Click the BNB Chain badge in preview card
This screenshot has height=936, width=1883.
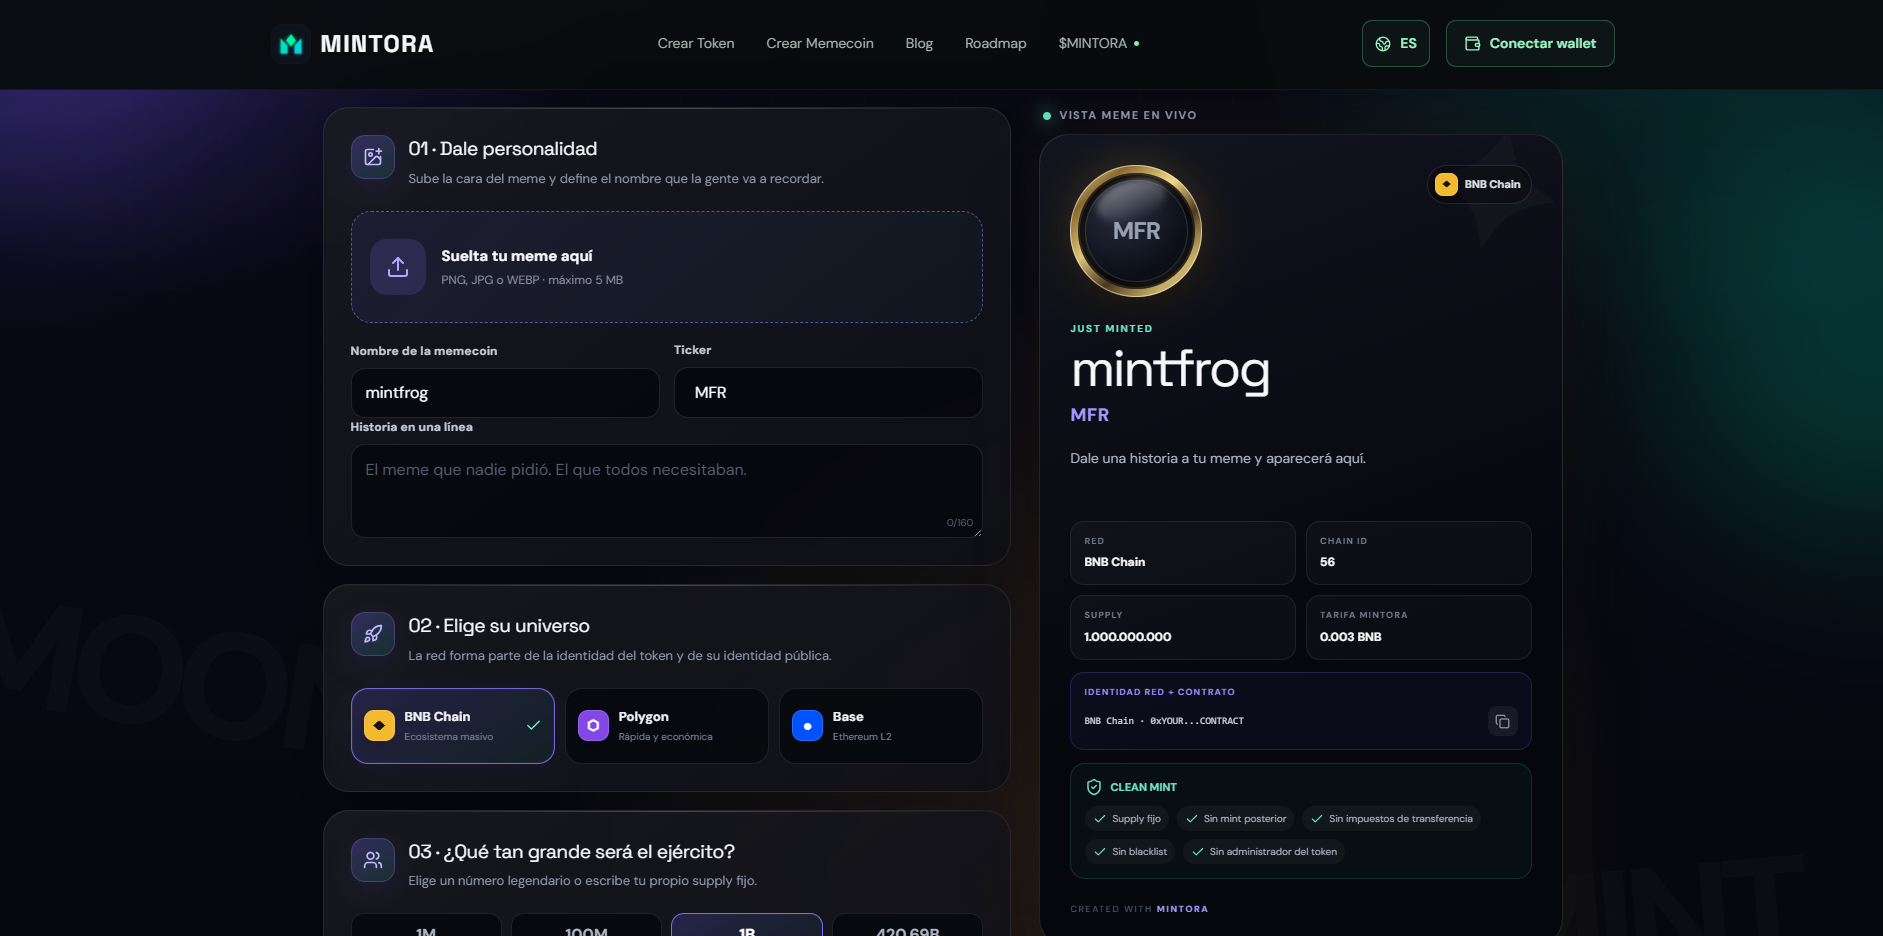[x=1479, y=184]
